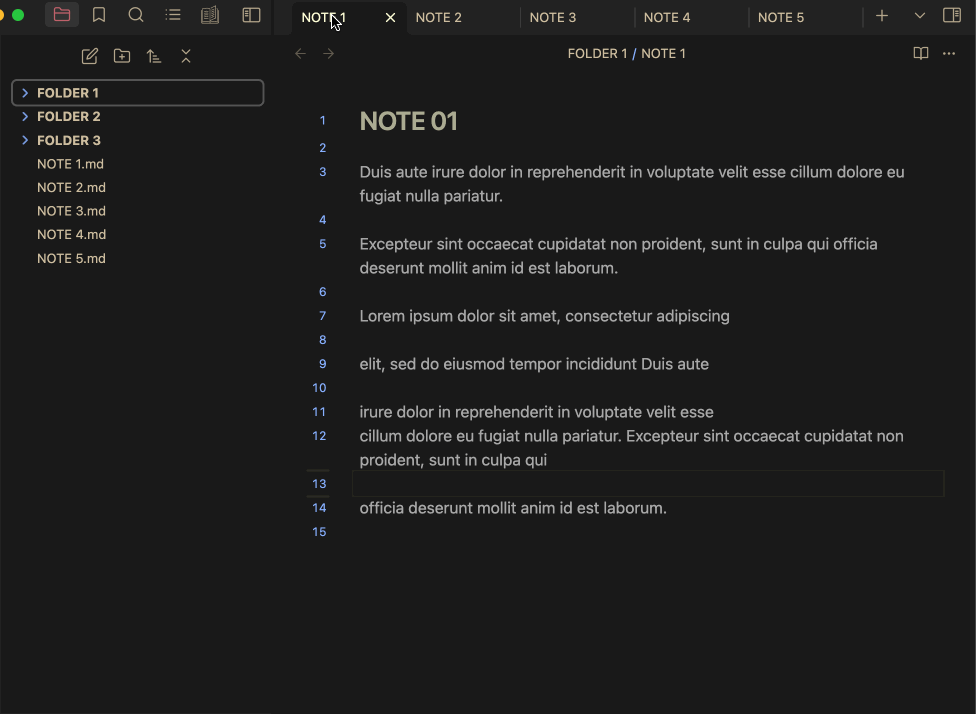Image resolution: width=976 pixels, height=714 pixels.
Task: Open NOTE 4.md in sidebar
Action: pos(71,235)
